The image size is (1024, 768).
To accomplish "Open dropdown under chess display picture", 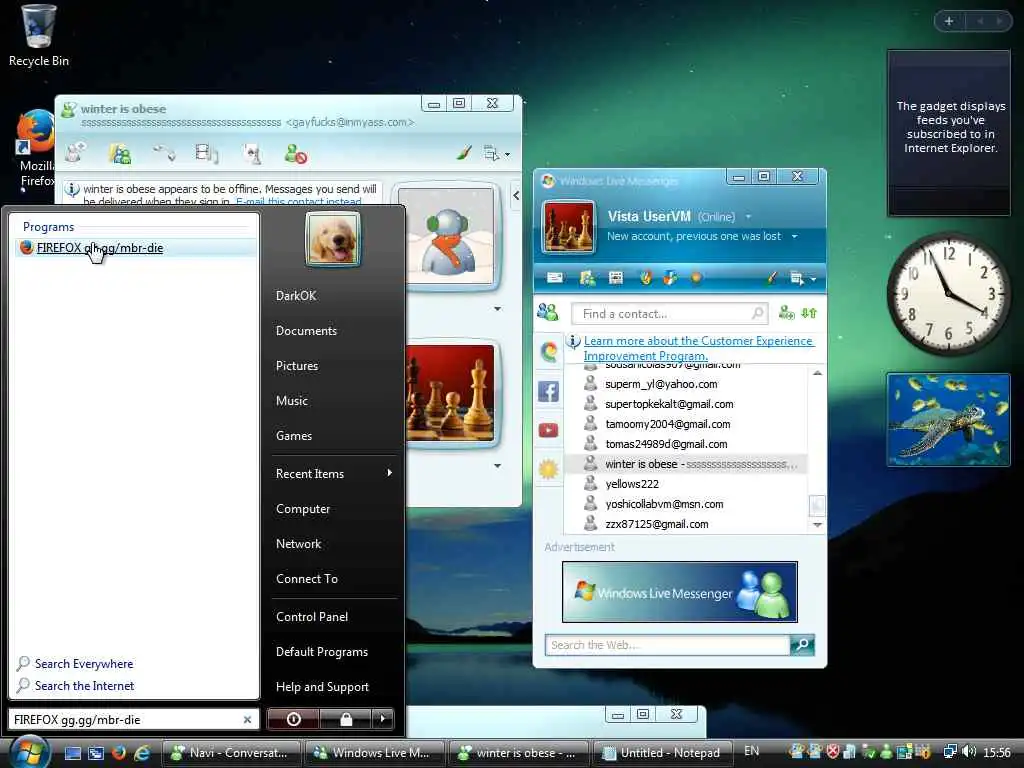I will point(498,466).
